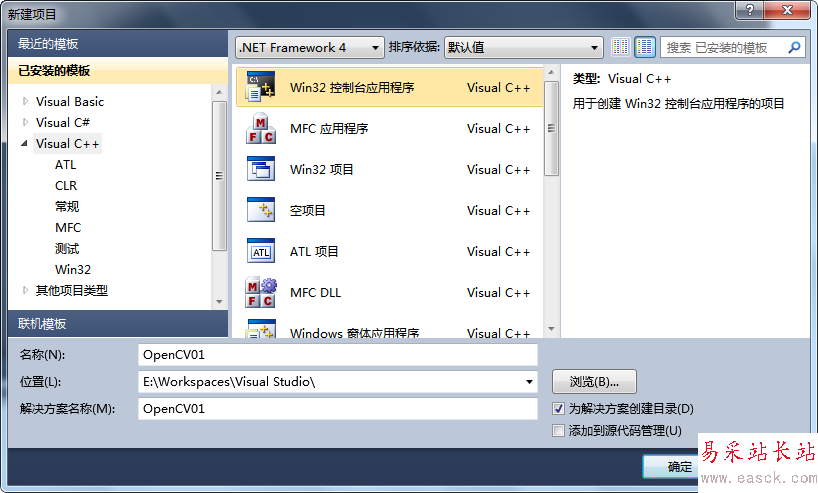This screenshot has width=818, height=493.
Task: Select ATL under Visual C++
Action: (x=66, y=164)
